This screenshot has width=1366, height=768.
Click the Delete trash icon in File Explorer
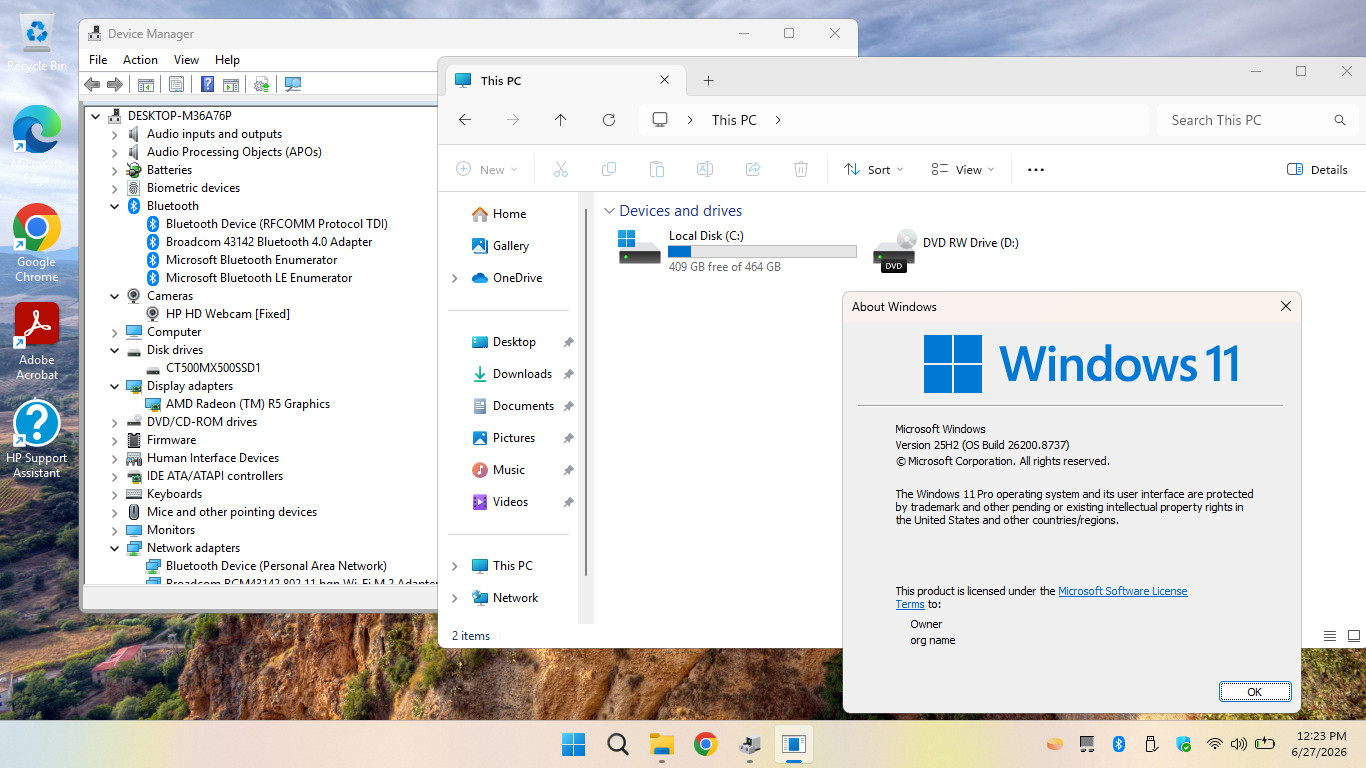tap(801, 170)
